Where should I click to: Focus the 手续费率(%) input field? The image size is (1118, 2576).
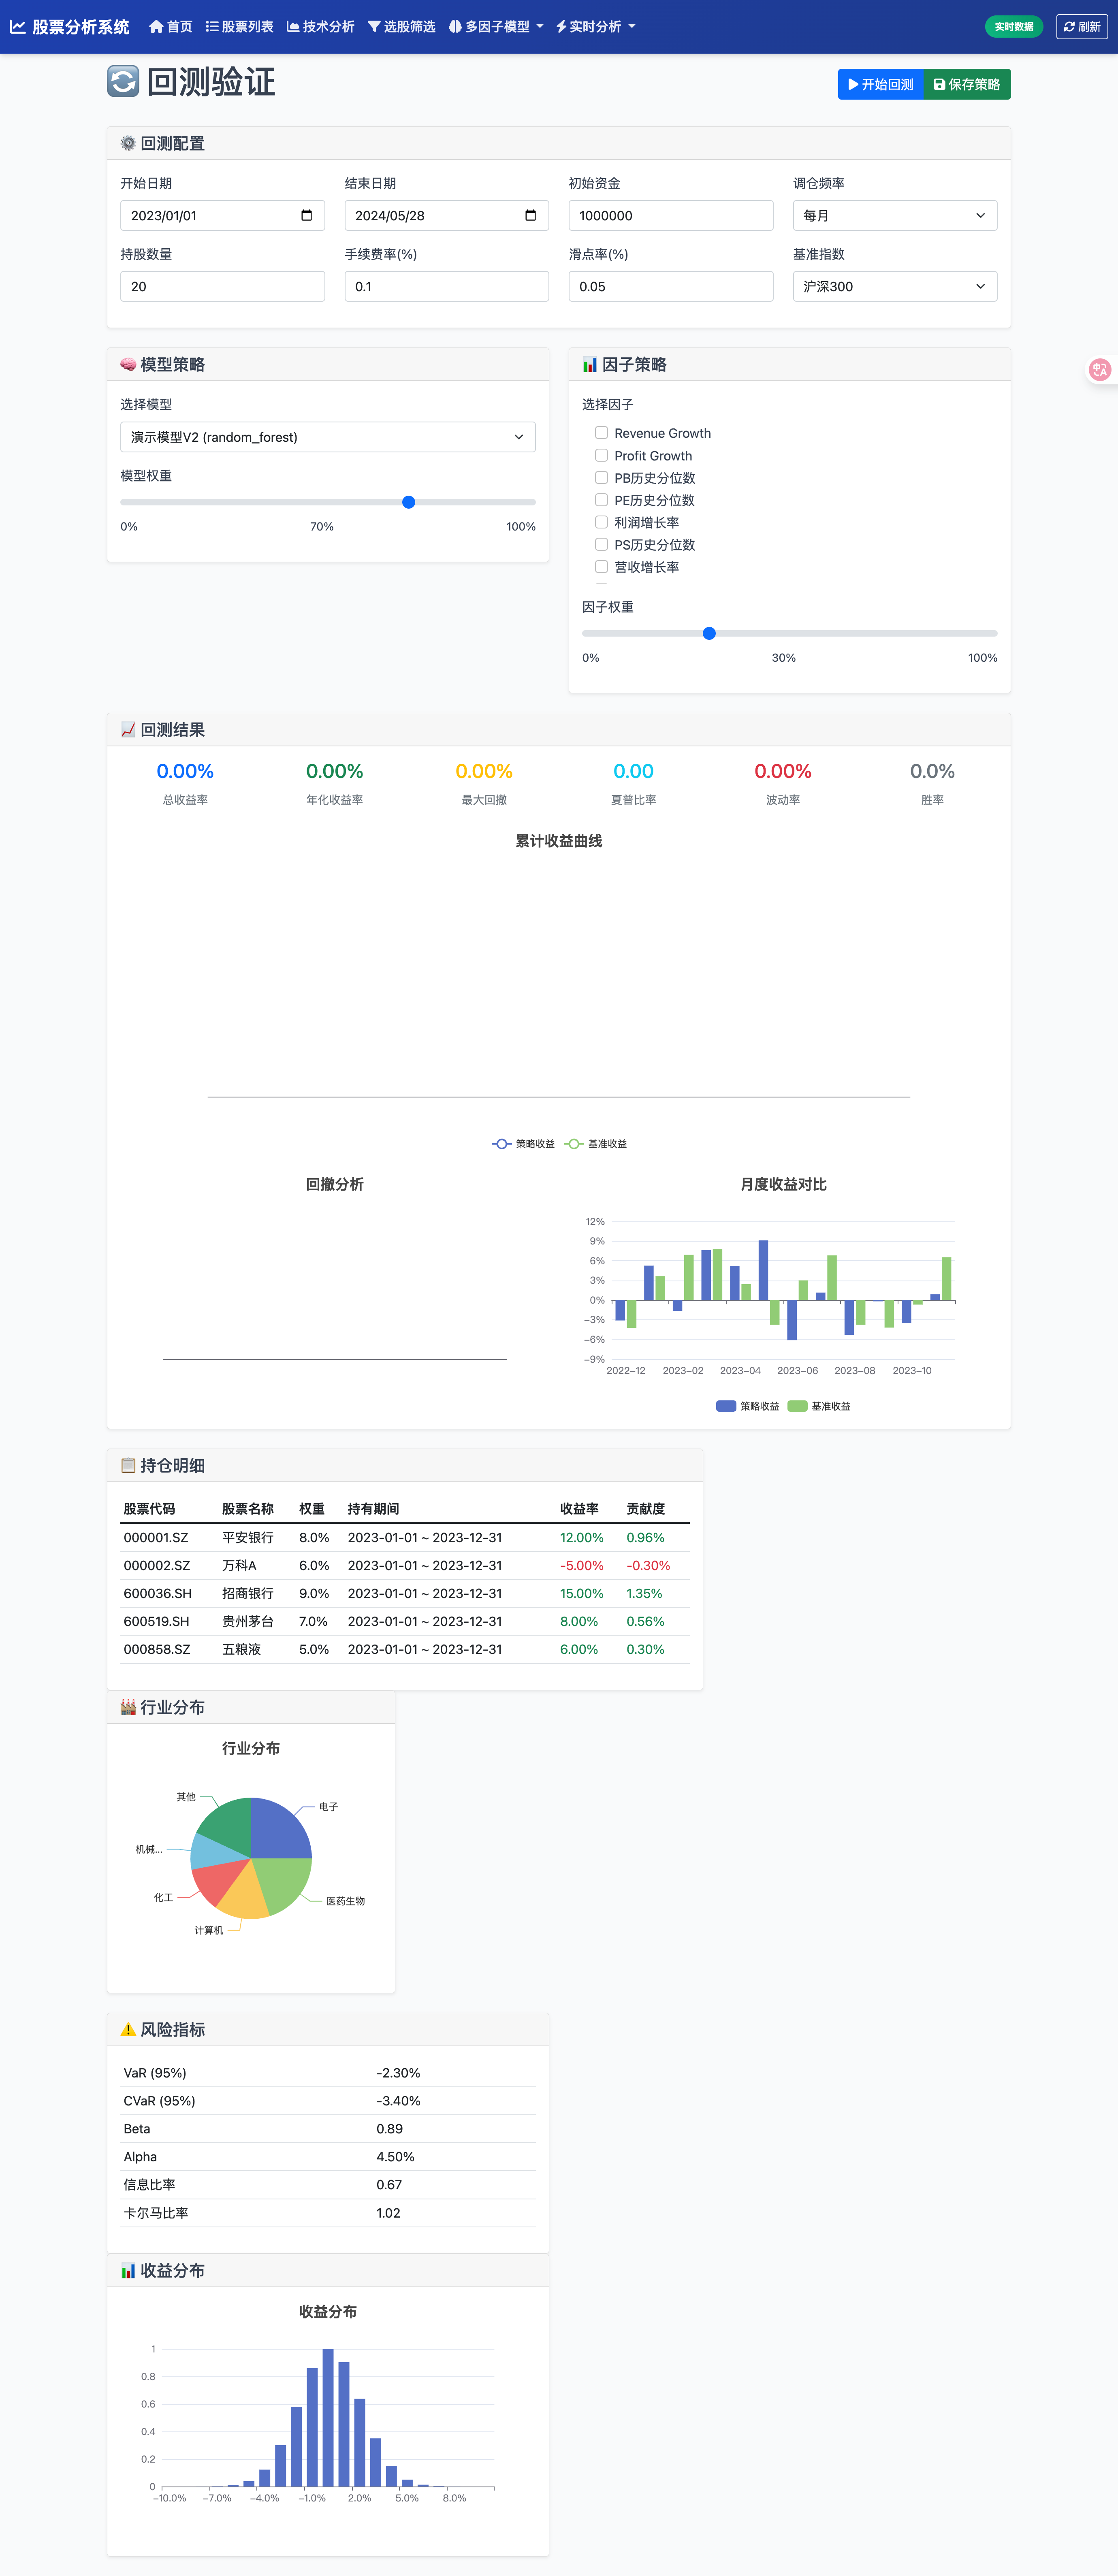click(447, 286)
